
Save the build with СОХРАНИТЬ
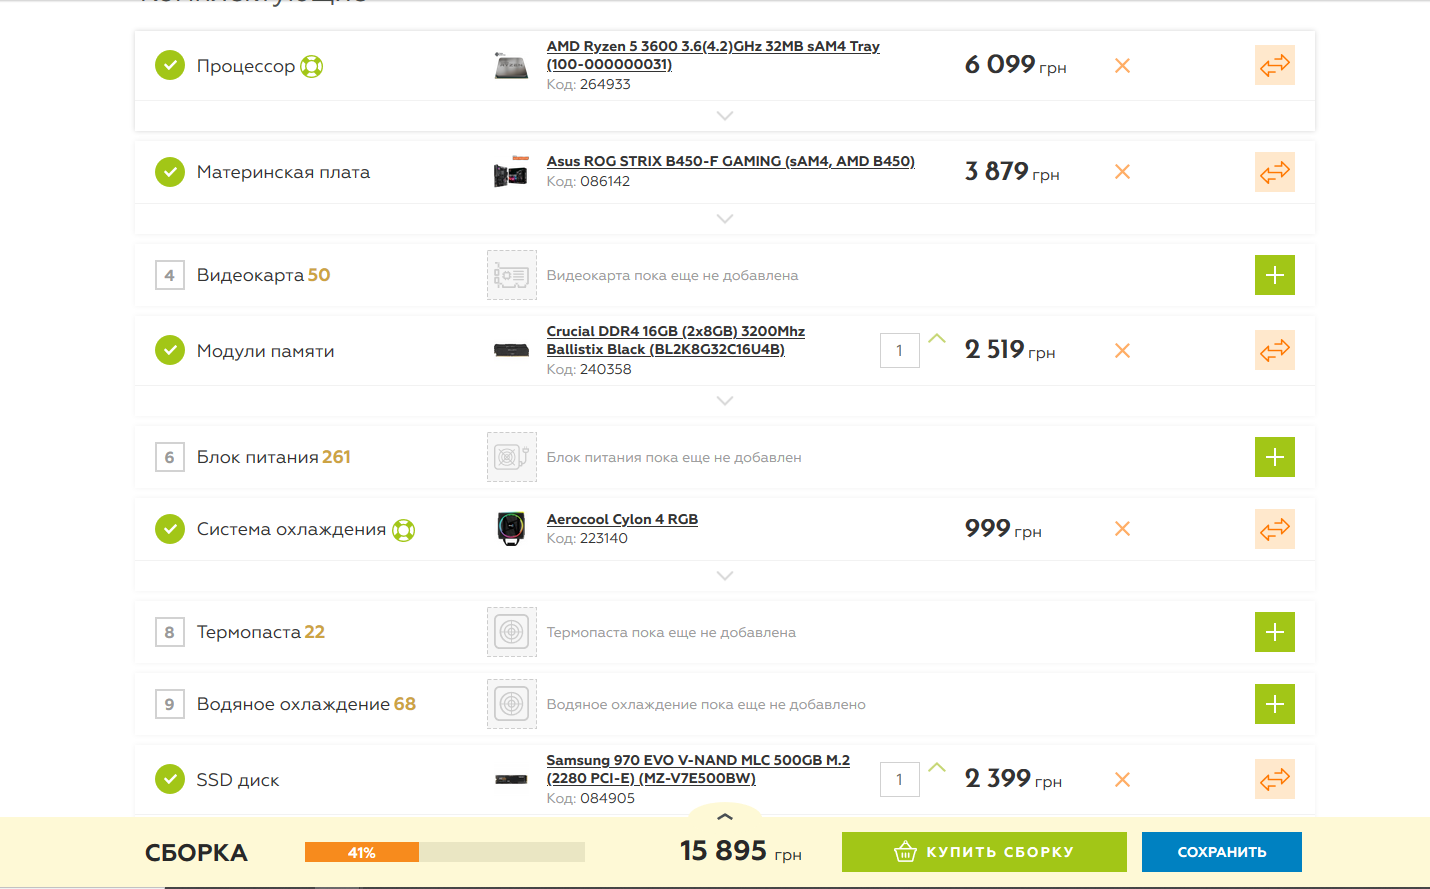click(1222, 852)
